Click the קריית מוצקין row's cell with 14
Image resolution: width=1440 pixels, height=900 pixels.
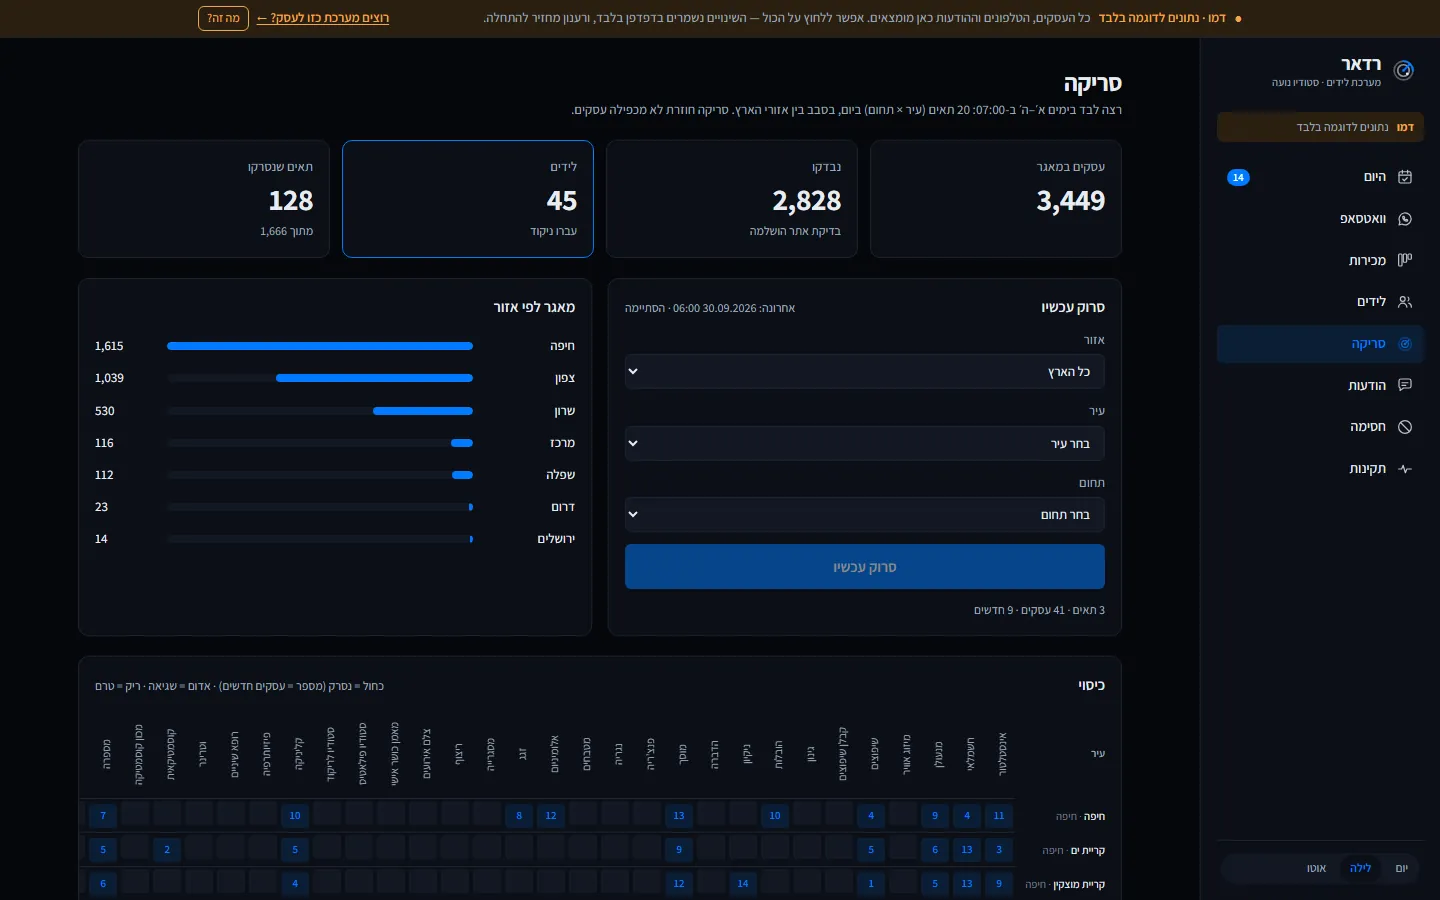pos(743,884)
